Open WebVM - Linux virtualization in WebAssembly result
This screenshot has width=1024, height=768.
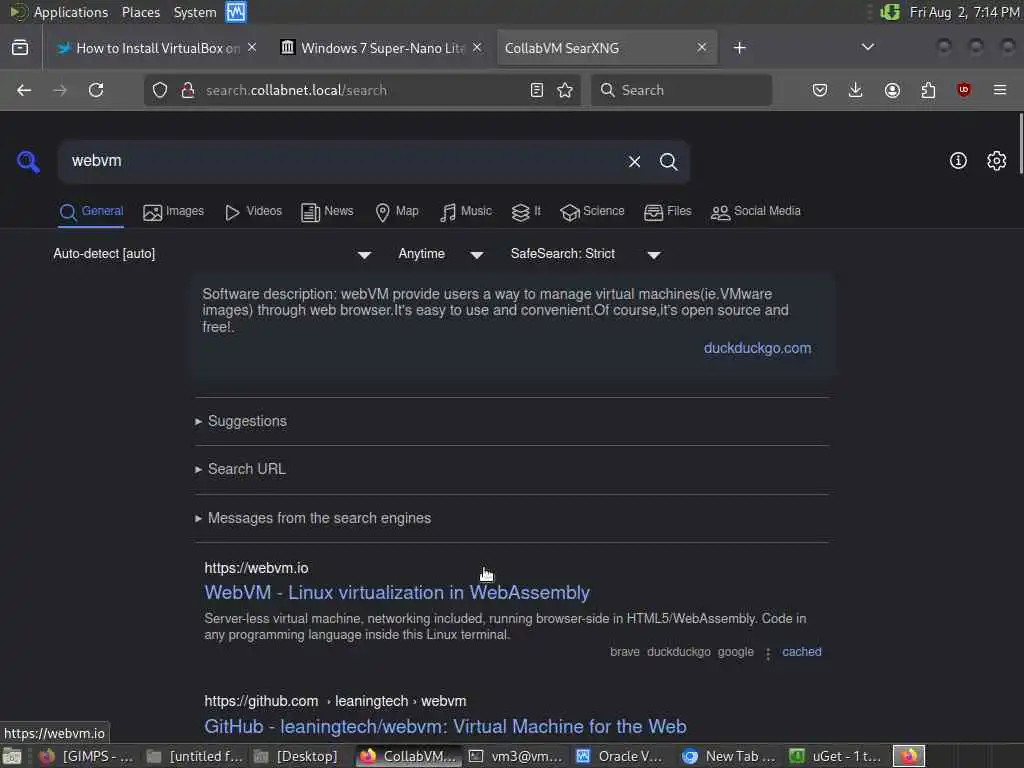pos(397,592)
